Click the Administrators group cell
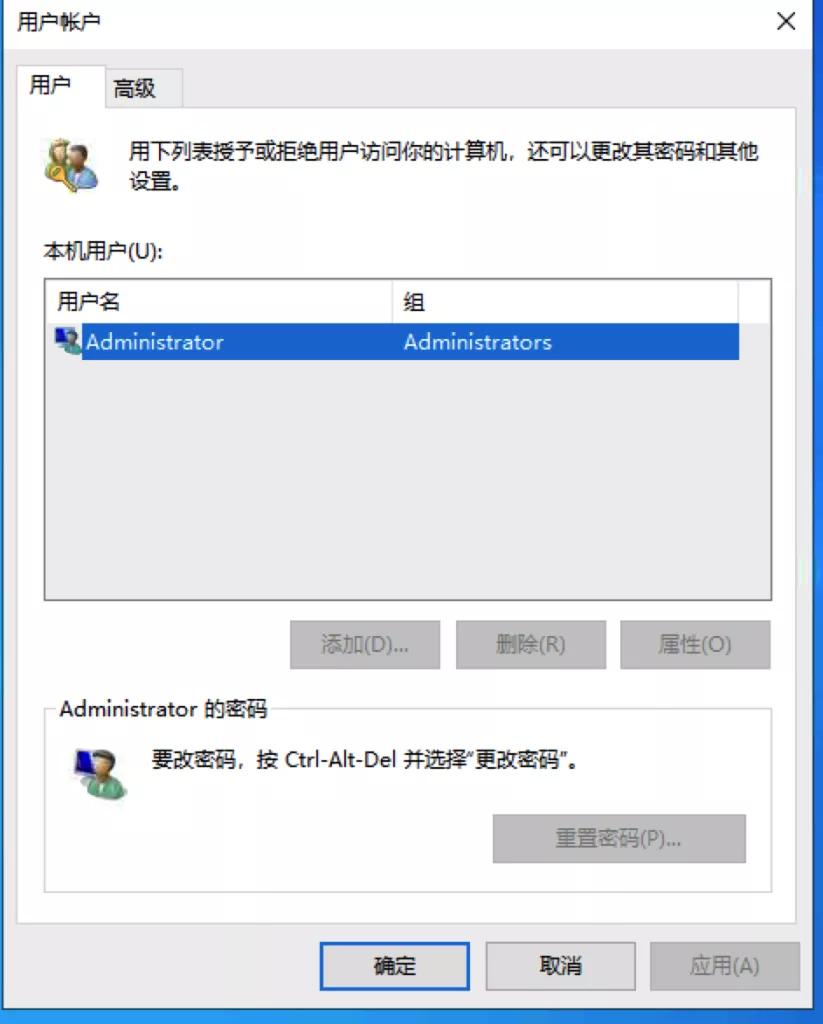Screen dimensions: 823x1024 477,342
